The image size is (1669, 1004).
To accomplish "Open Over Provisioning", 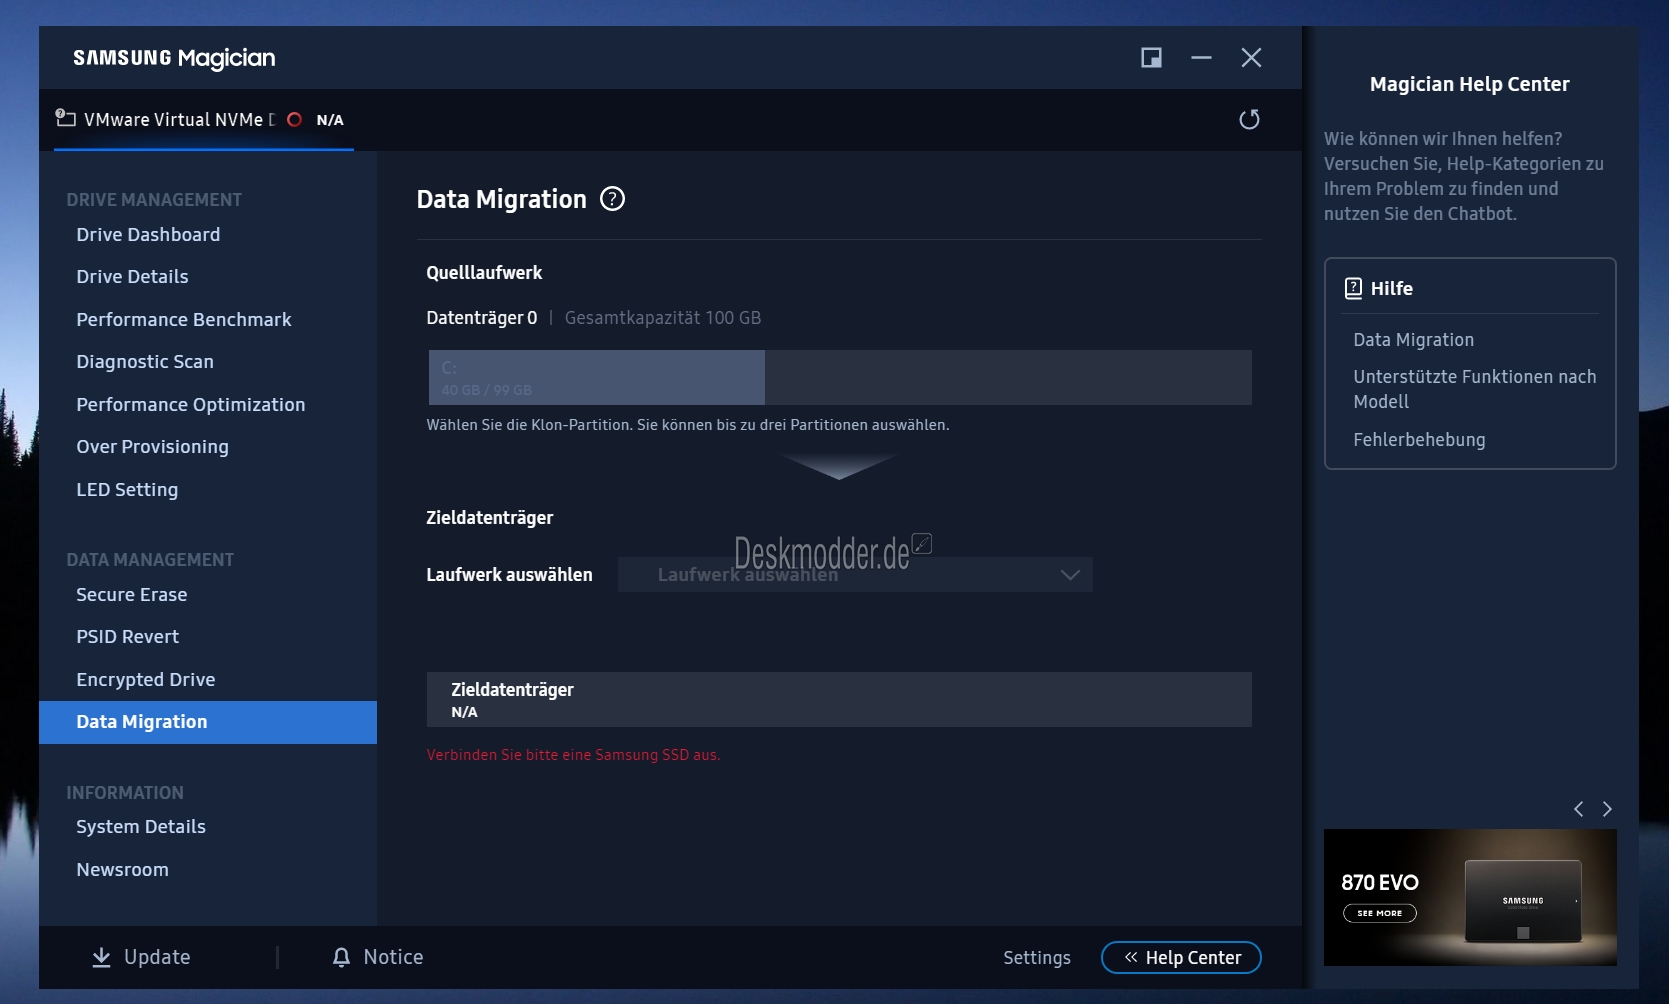I will click(x=152, y=446).
